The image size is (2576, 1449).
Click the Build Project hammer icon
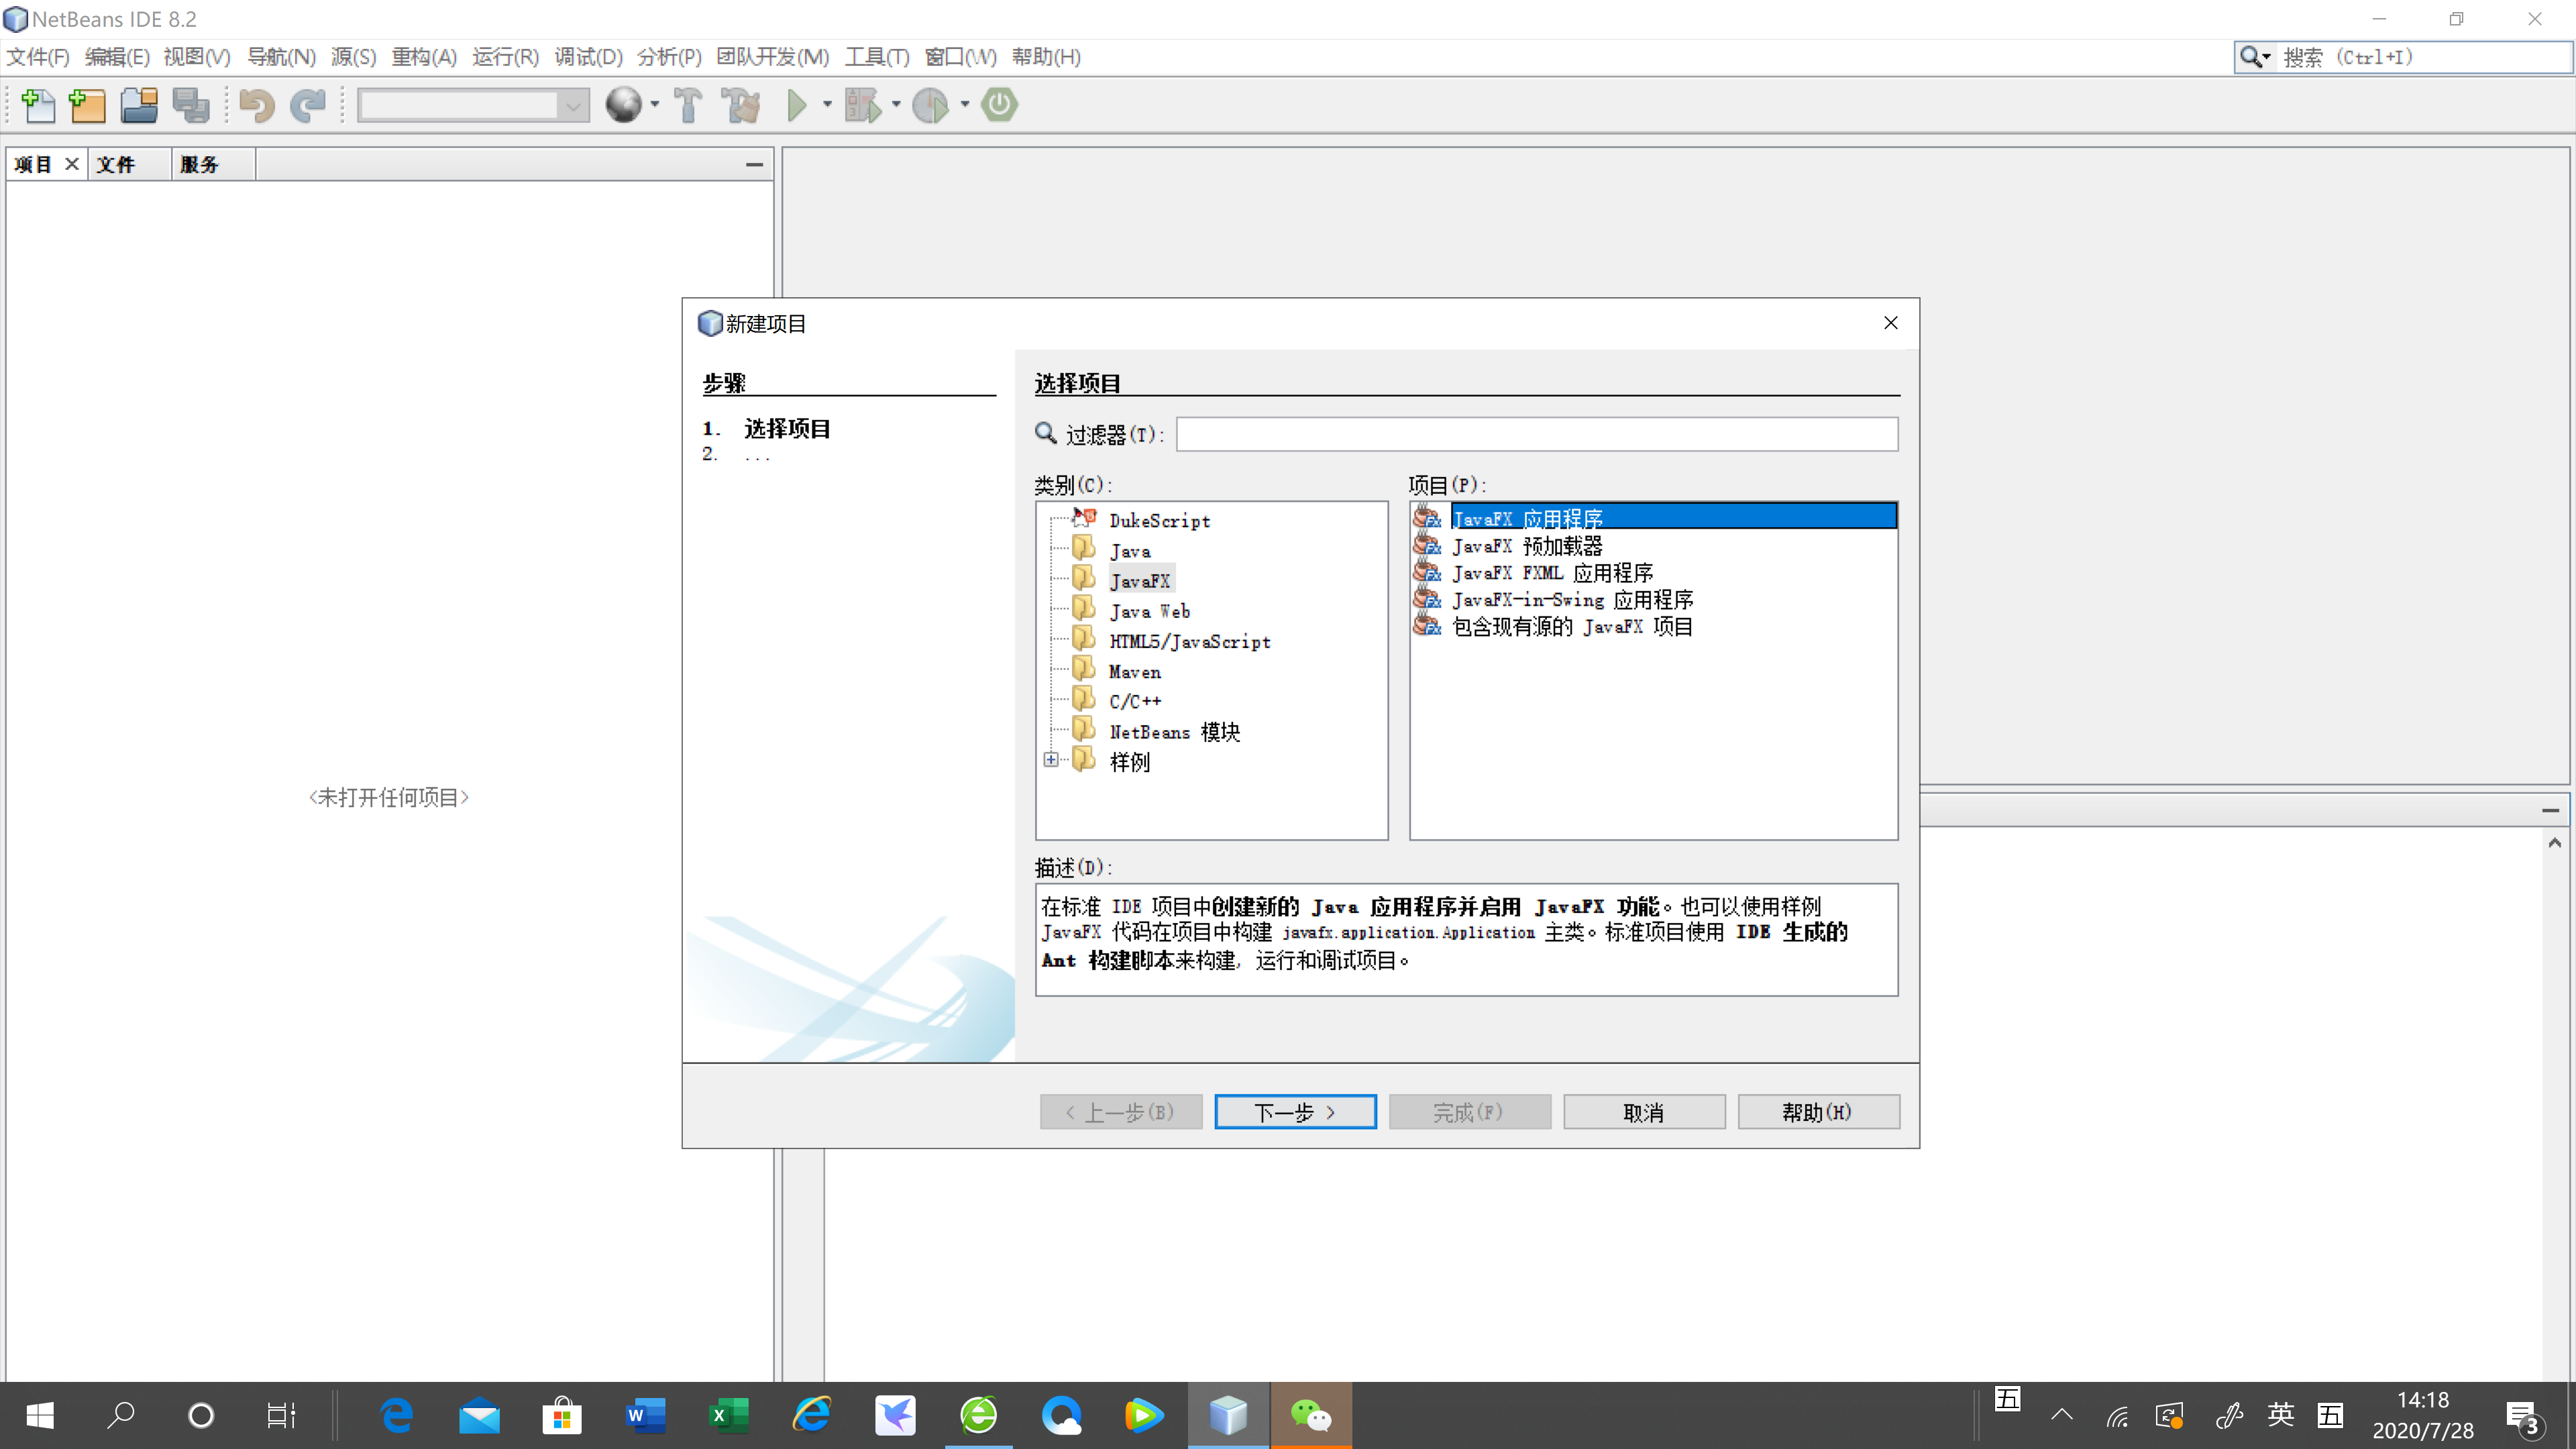click(x=688, y=105)
